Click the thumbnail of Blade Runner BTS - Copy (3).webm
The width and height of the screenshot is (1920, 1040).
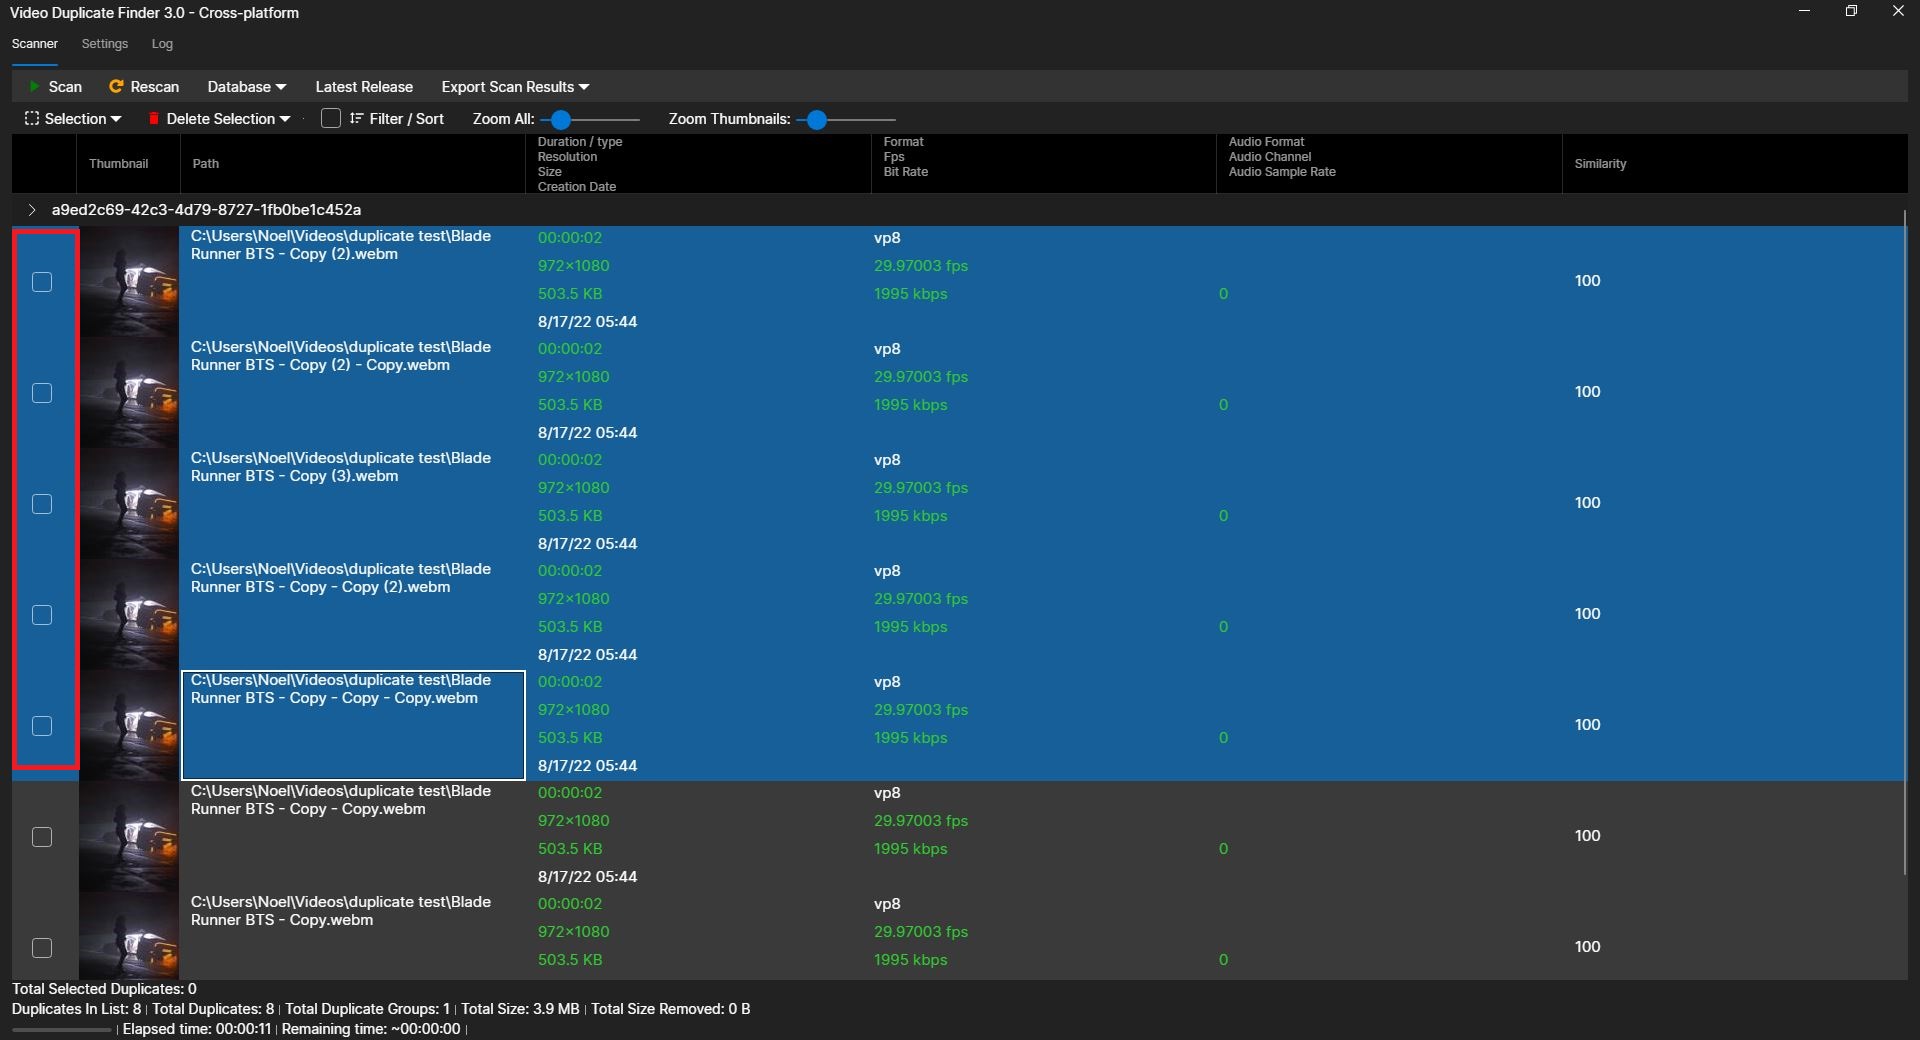pyautogui.click(x=128, y=503)
